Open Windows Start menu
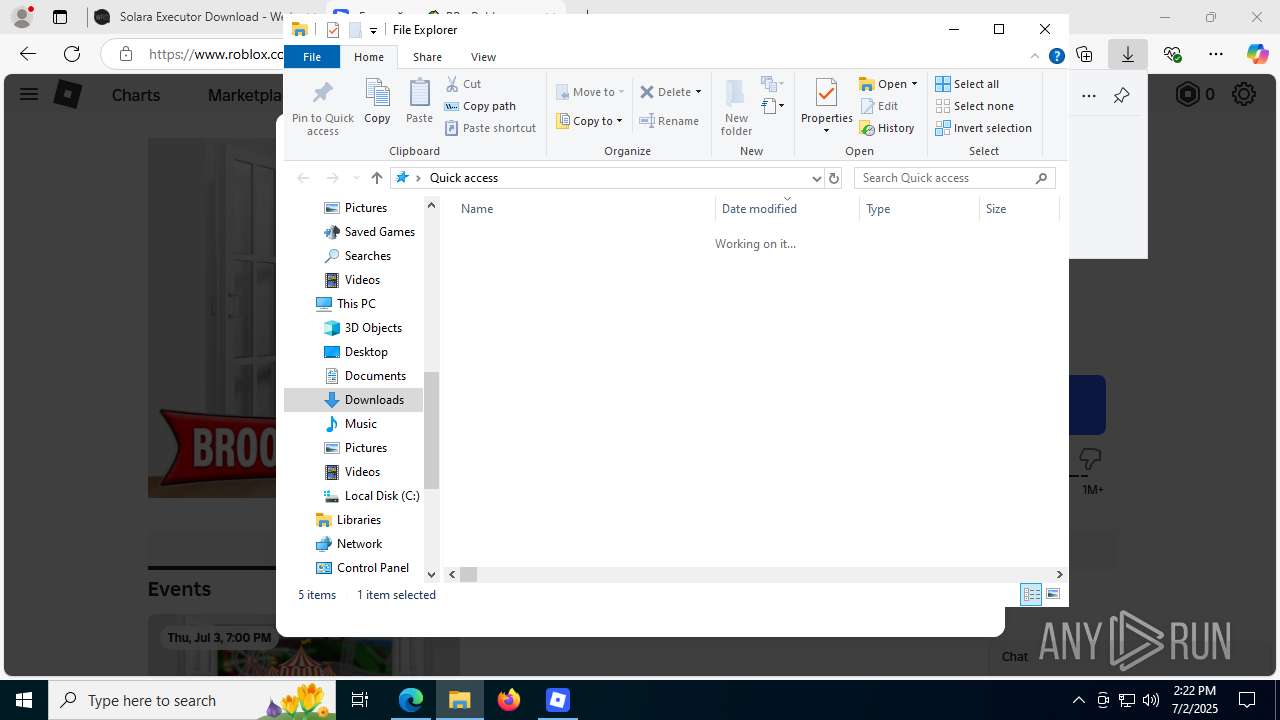 tap(24, 700)
